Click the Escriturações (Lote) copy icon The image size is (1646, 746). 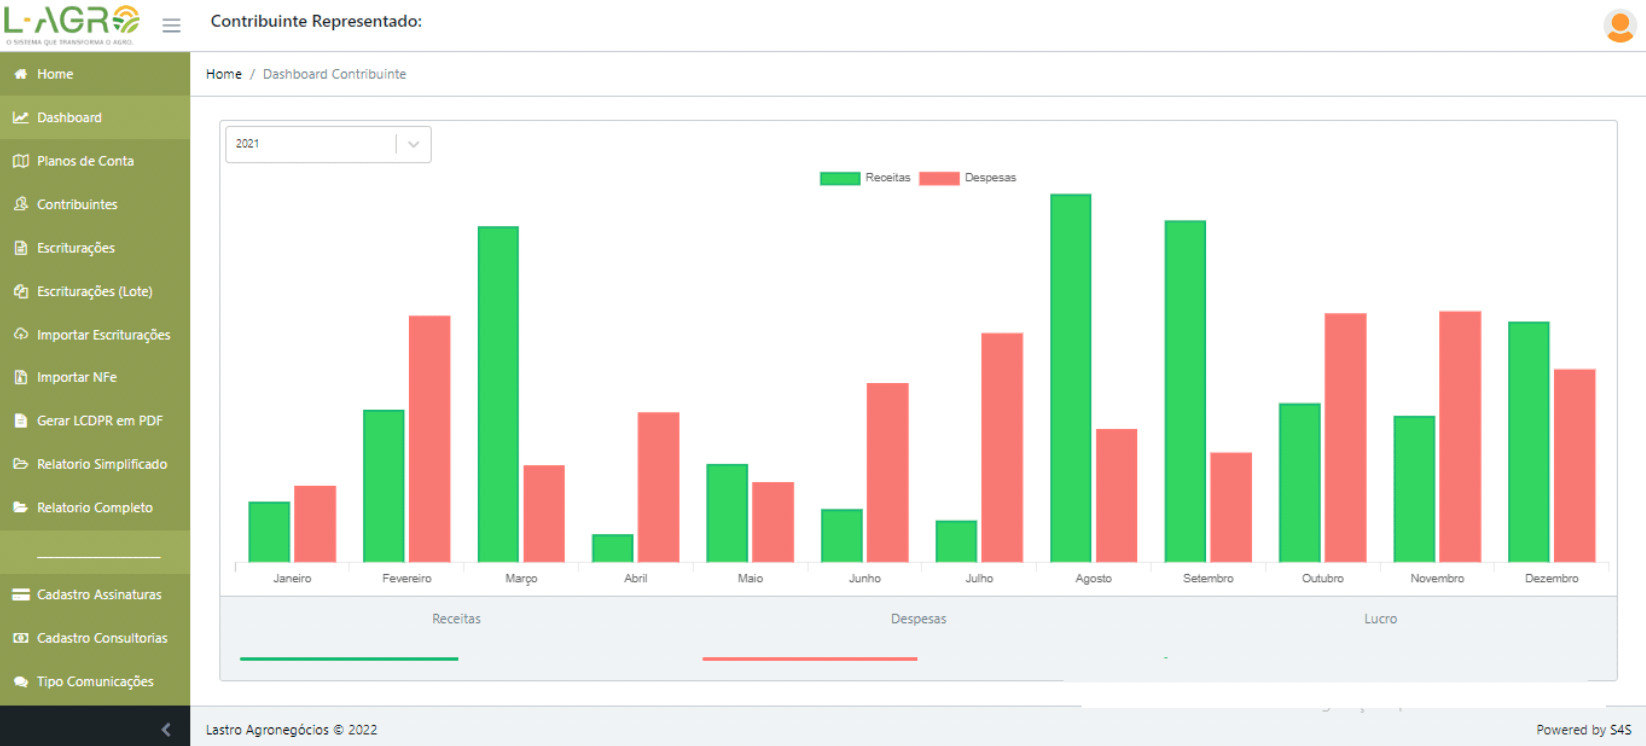pos(20,291)
